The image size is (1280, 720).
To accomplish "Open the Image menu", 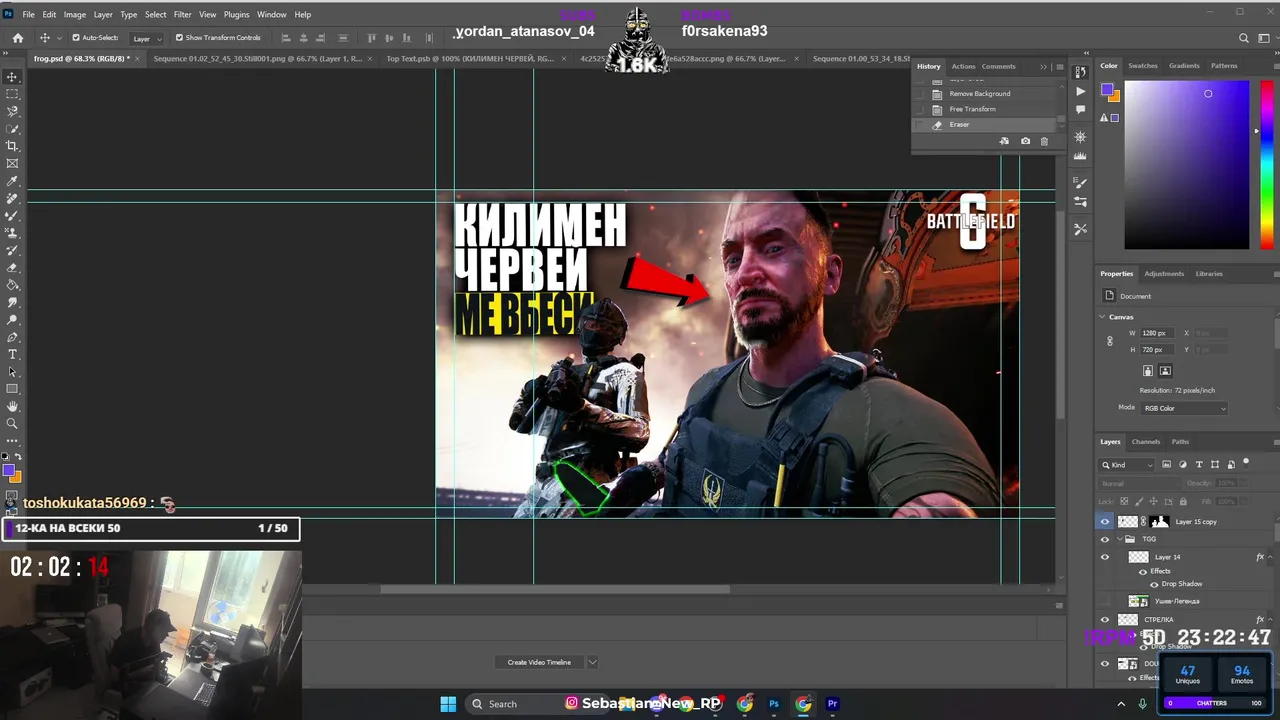I will coord(75,14).
